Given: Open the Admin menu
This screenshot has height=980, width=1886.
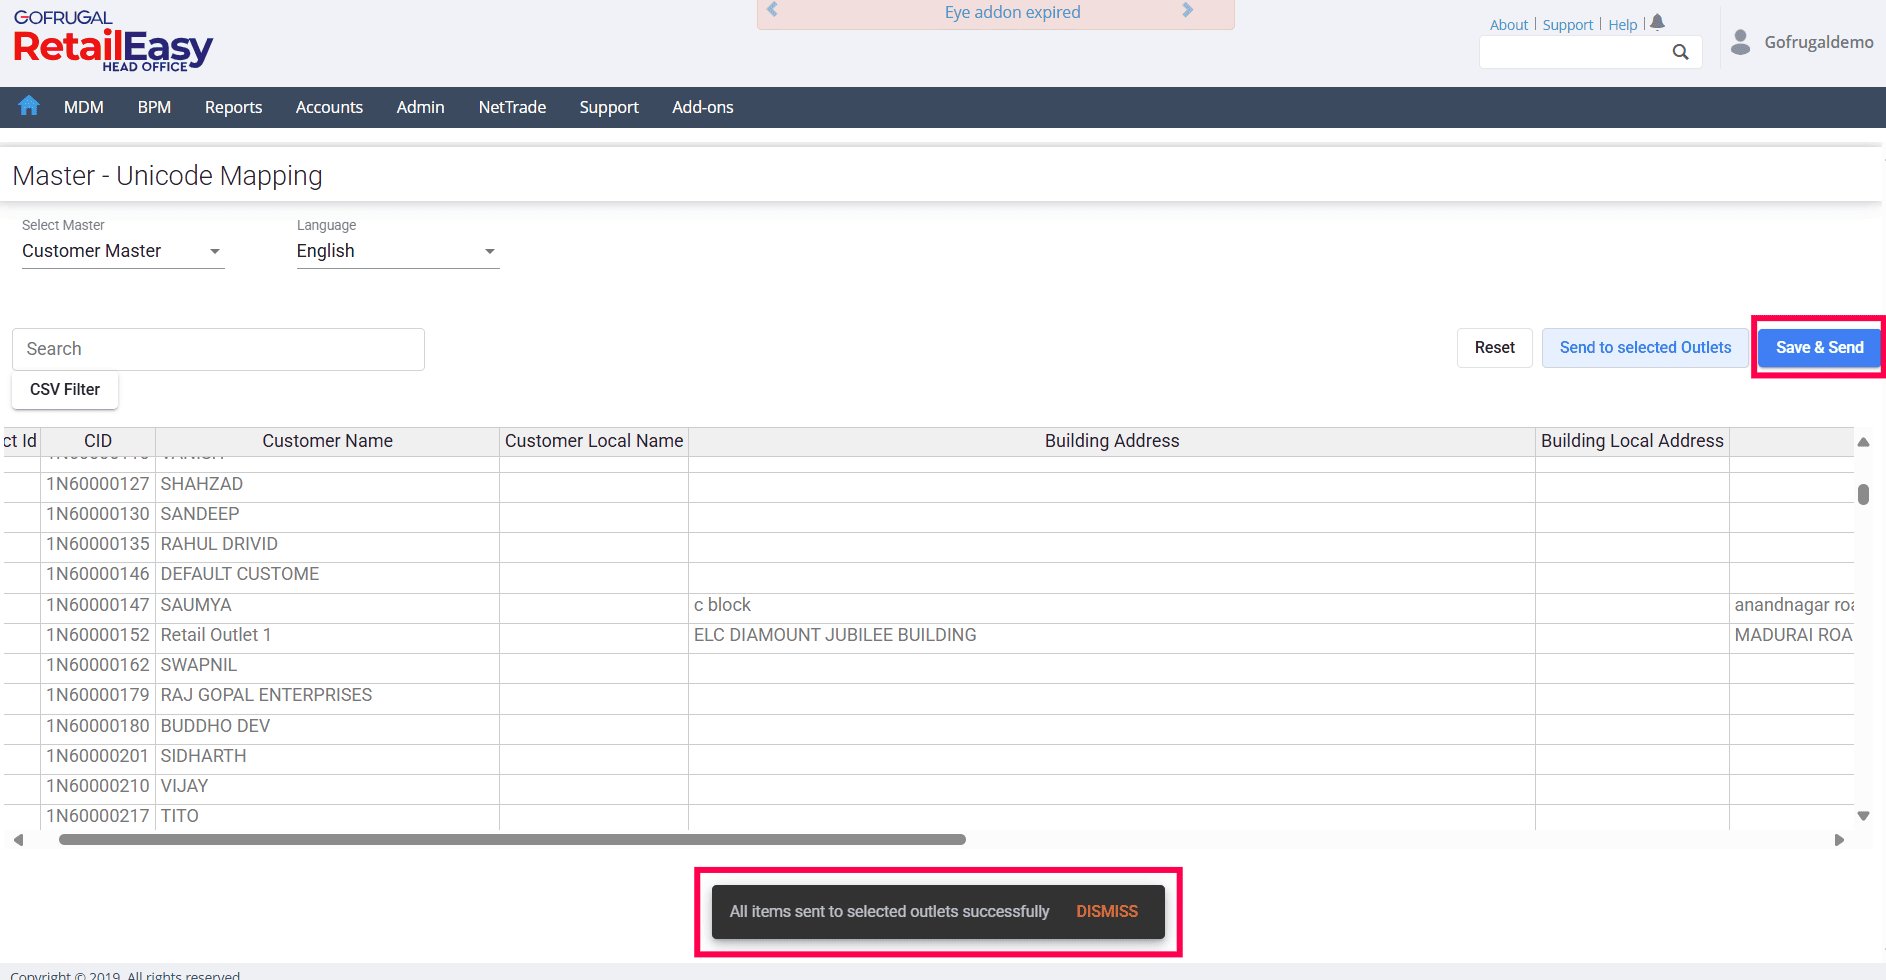Looking at the screenshot, I should tap(420, 107).
